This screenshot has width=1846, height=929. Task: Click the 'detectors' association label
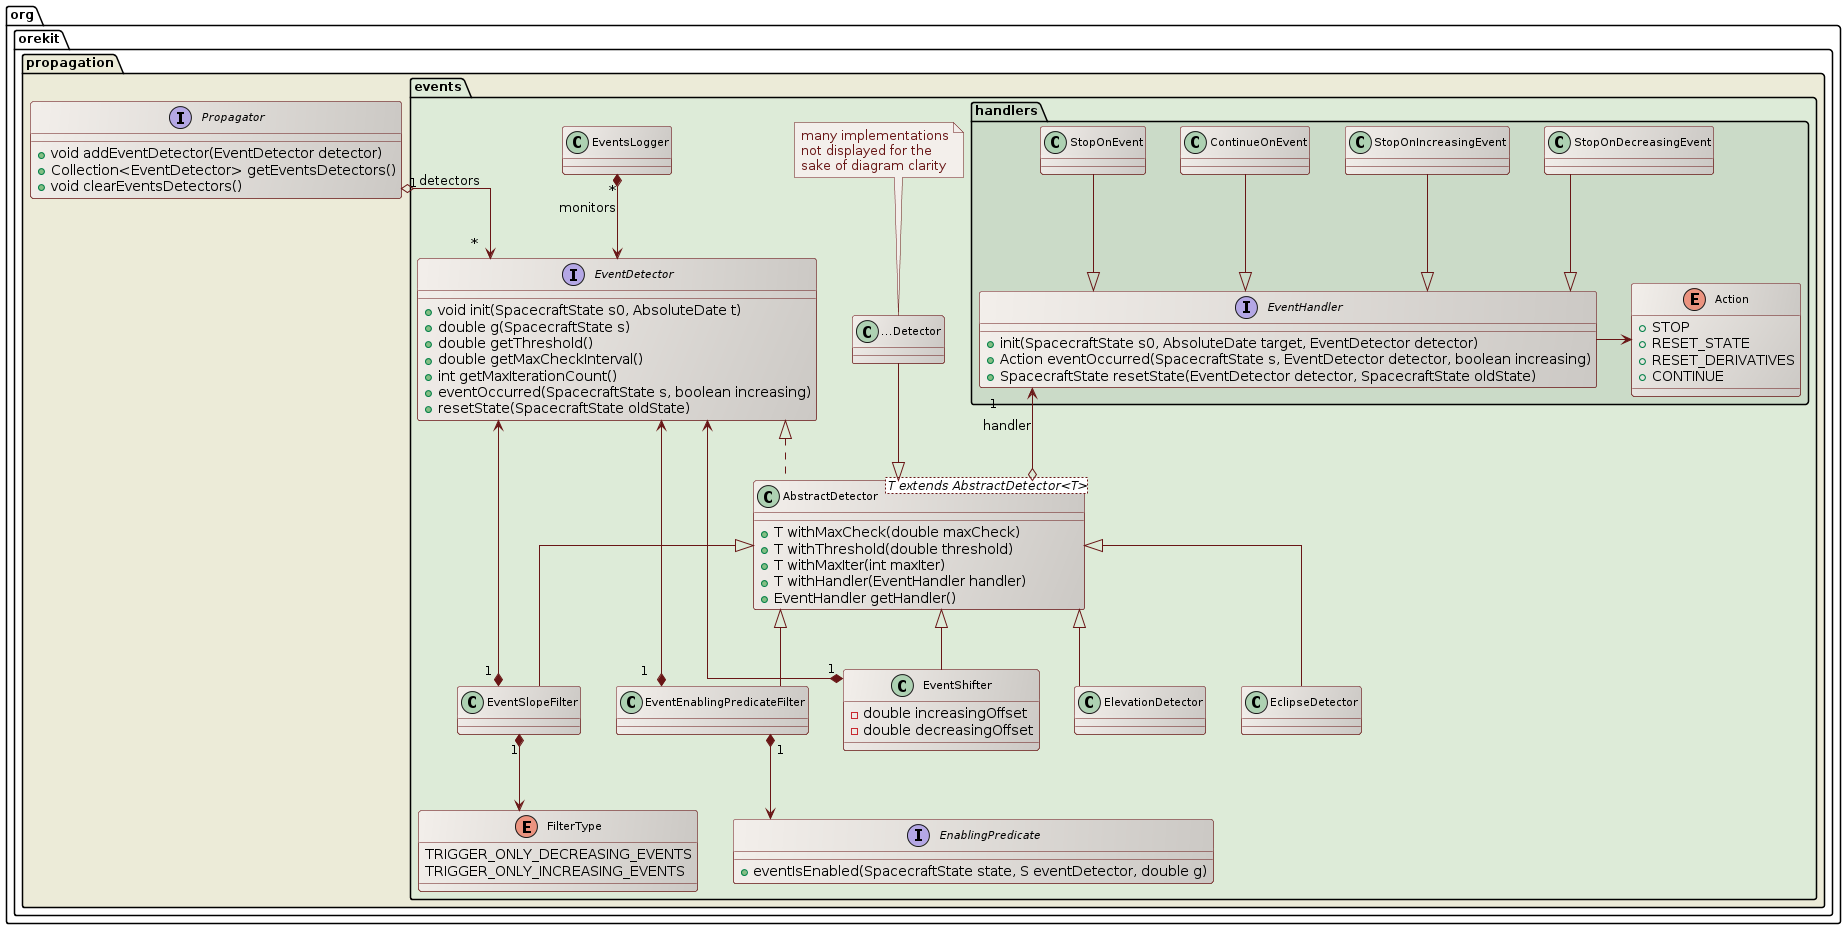449,181
